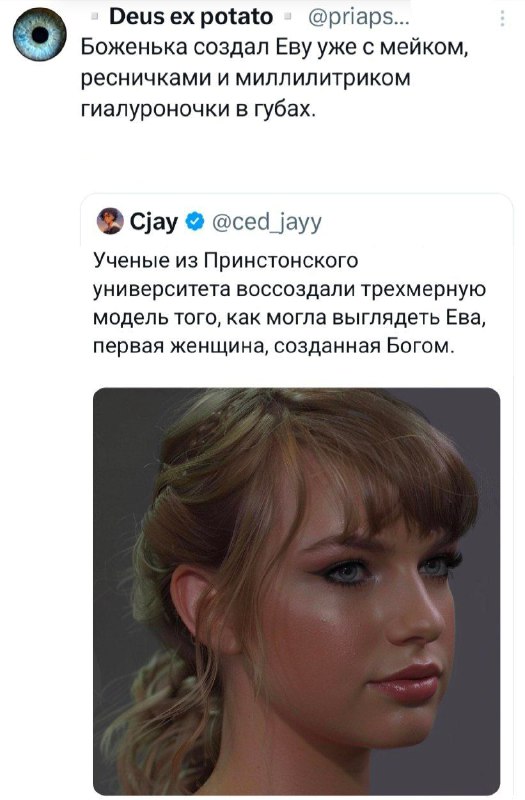Click the small emoji before Deus ex potato
Image resolution: width=525 pixels, height=800 pixels.
[95, 18]
